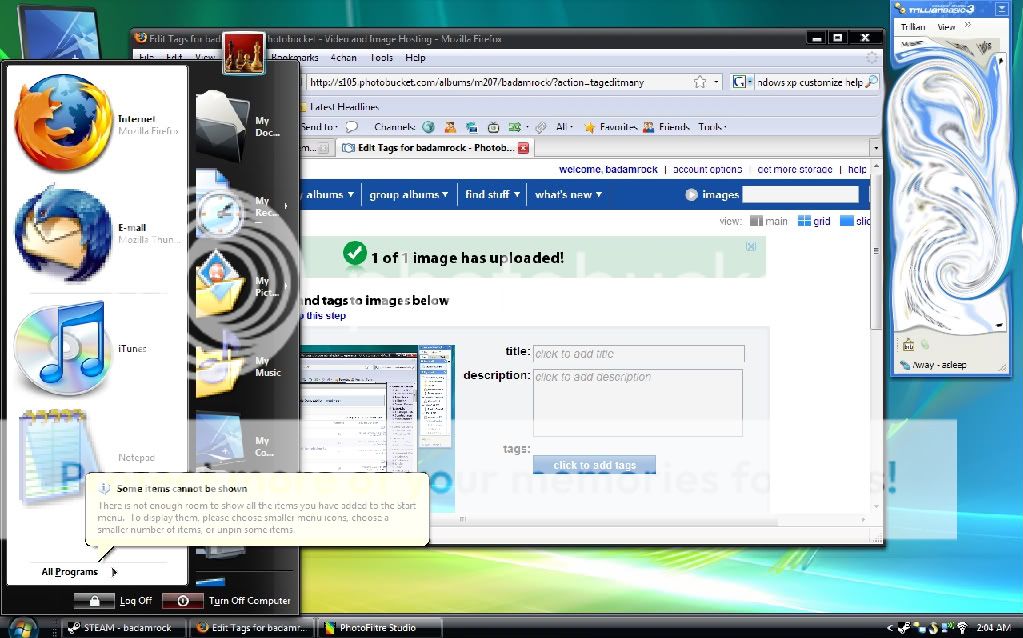Click the red Turn Off Computer icon
The image size is (1023, 638).
click(183, 601)
